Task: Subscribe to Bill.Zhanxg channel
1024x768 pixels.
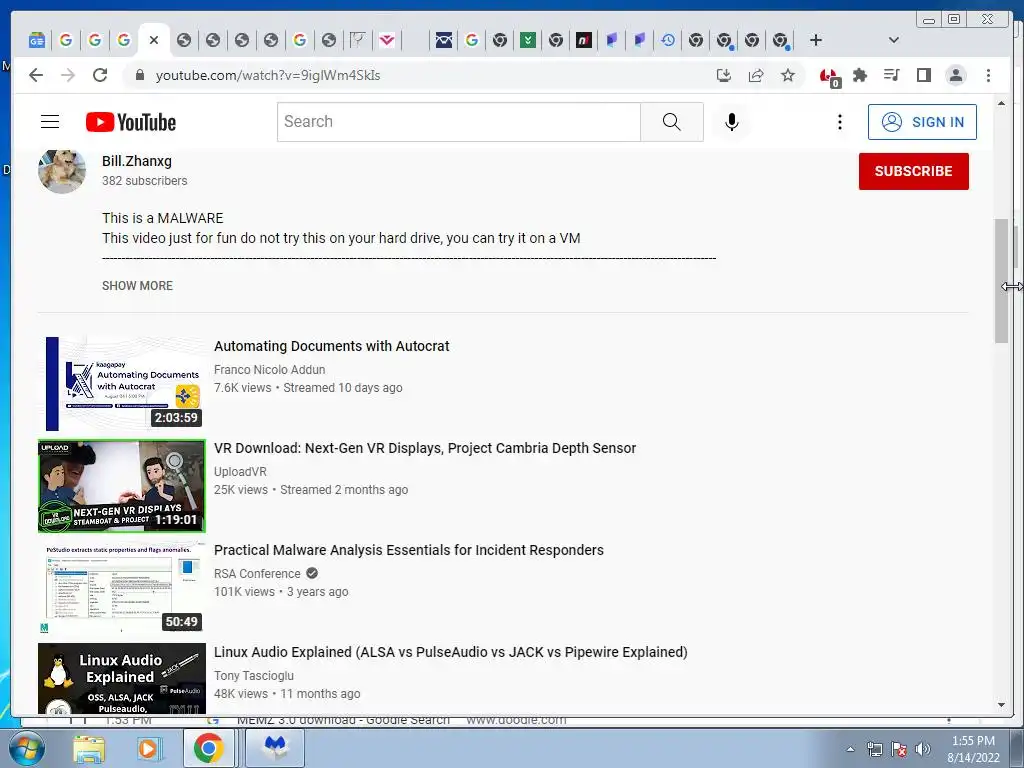Action: point(914,171)
